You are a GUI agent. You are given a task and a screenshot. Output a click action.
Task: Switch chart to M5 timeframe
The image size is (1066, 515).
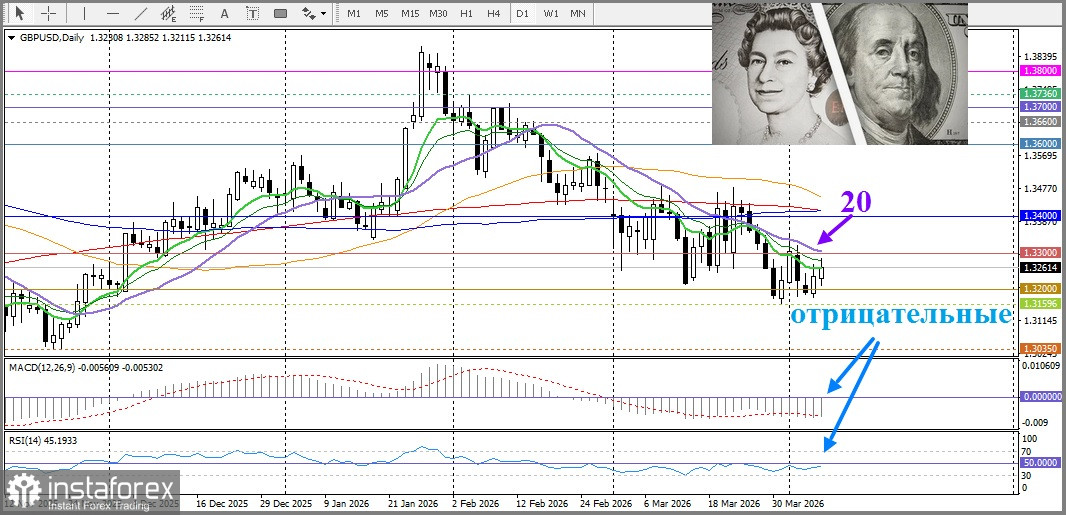pos(381,13)
